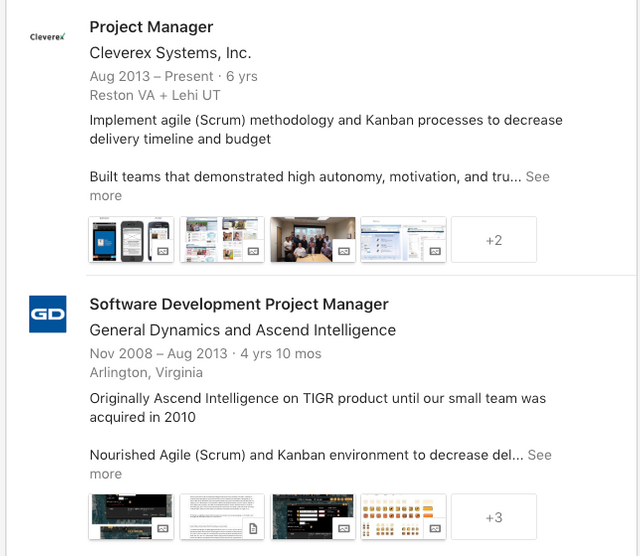Image resolution: width=640 pixels, height=556 pixels.
Task: Click image icon on map form thumbnail
Action: pyautogui.click(x=344, y=529)
